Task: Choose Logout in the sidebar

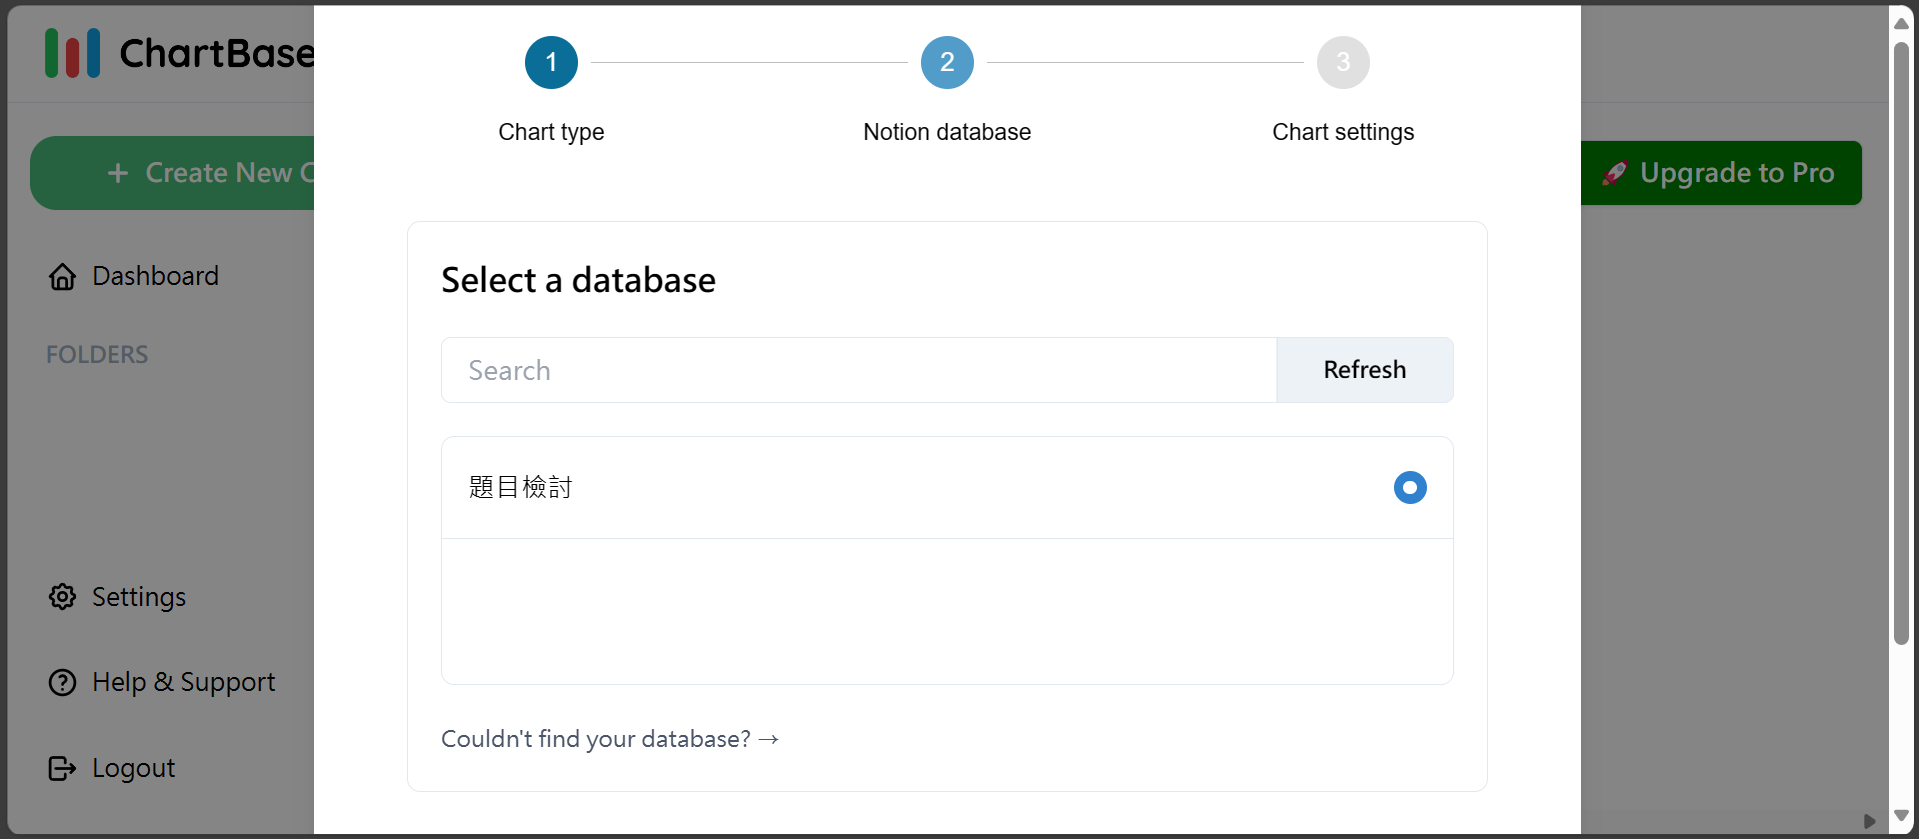Action: 112,768
